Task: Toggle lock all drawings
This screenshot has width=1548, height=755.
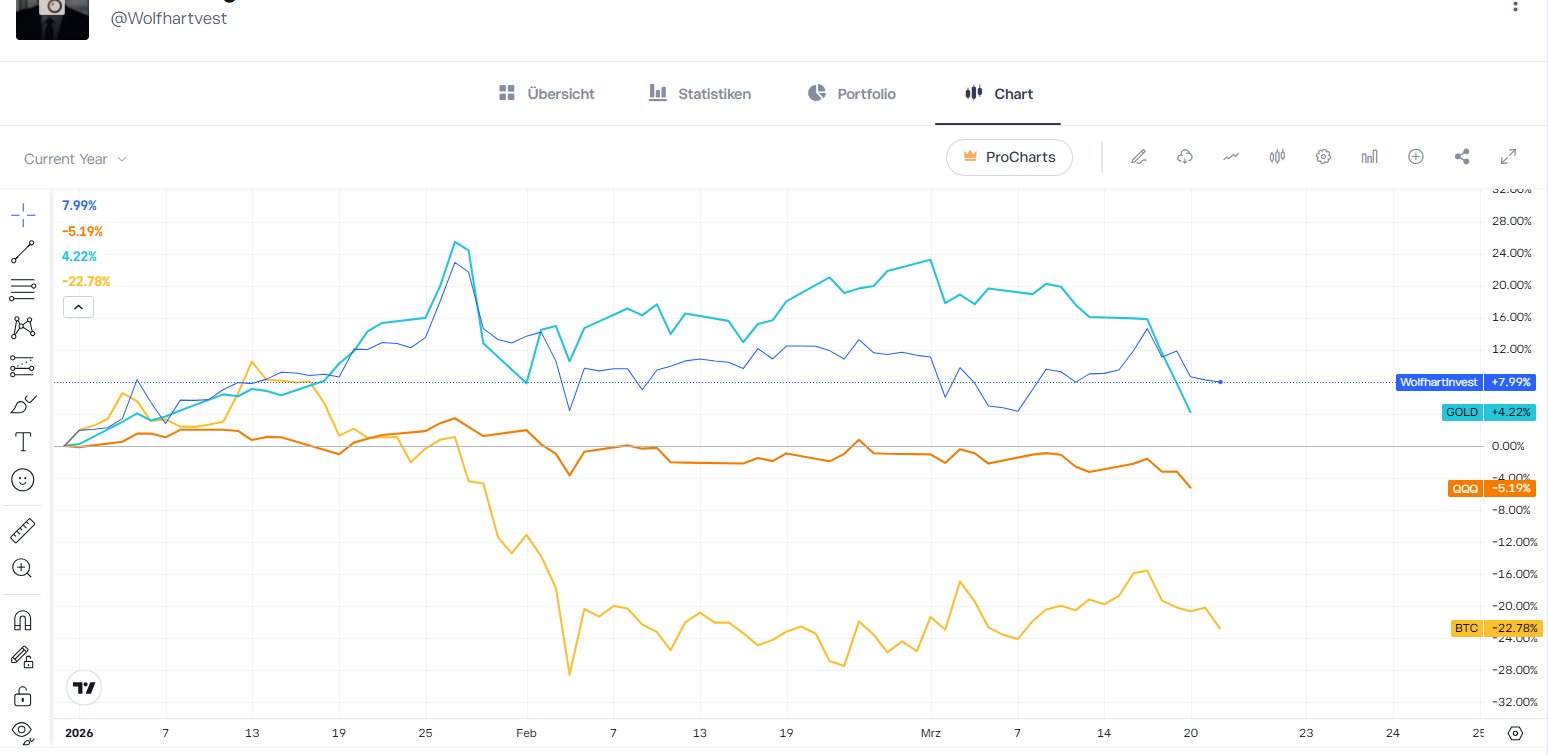Action: click(x=22, y=696)
